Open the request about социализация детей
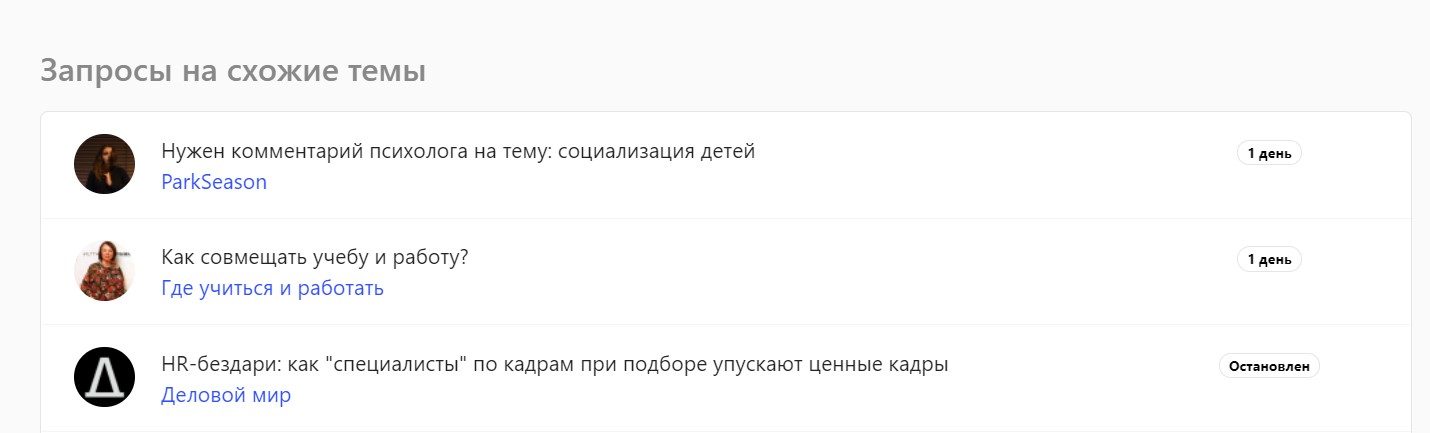The image size is (1430, 433). click(x=457, y=152)
